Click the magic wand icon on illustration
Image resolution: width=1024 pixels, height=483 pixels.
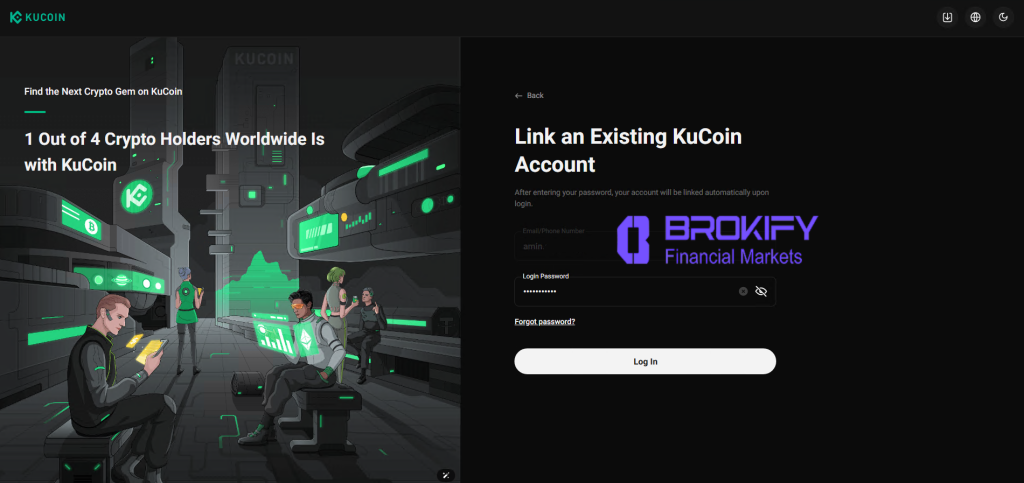point(446,475)
